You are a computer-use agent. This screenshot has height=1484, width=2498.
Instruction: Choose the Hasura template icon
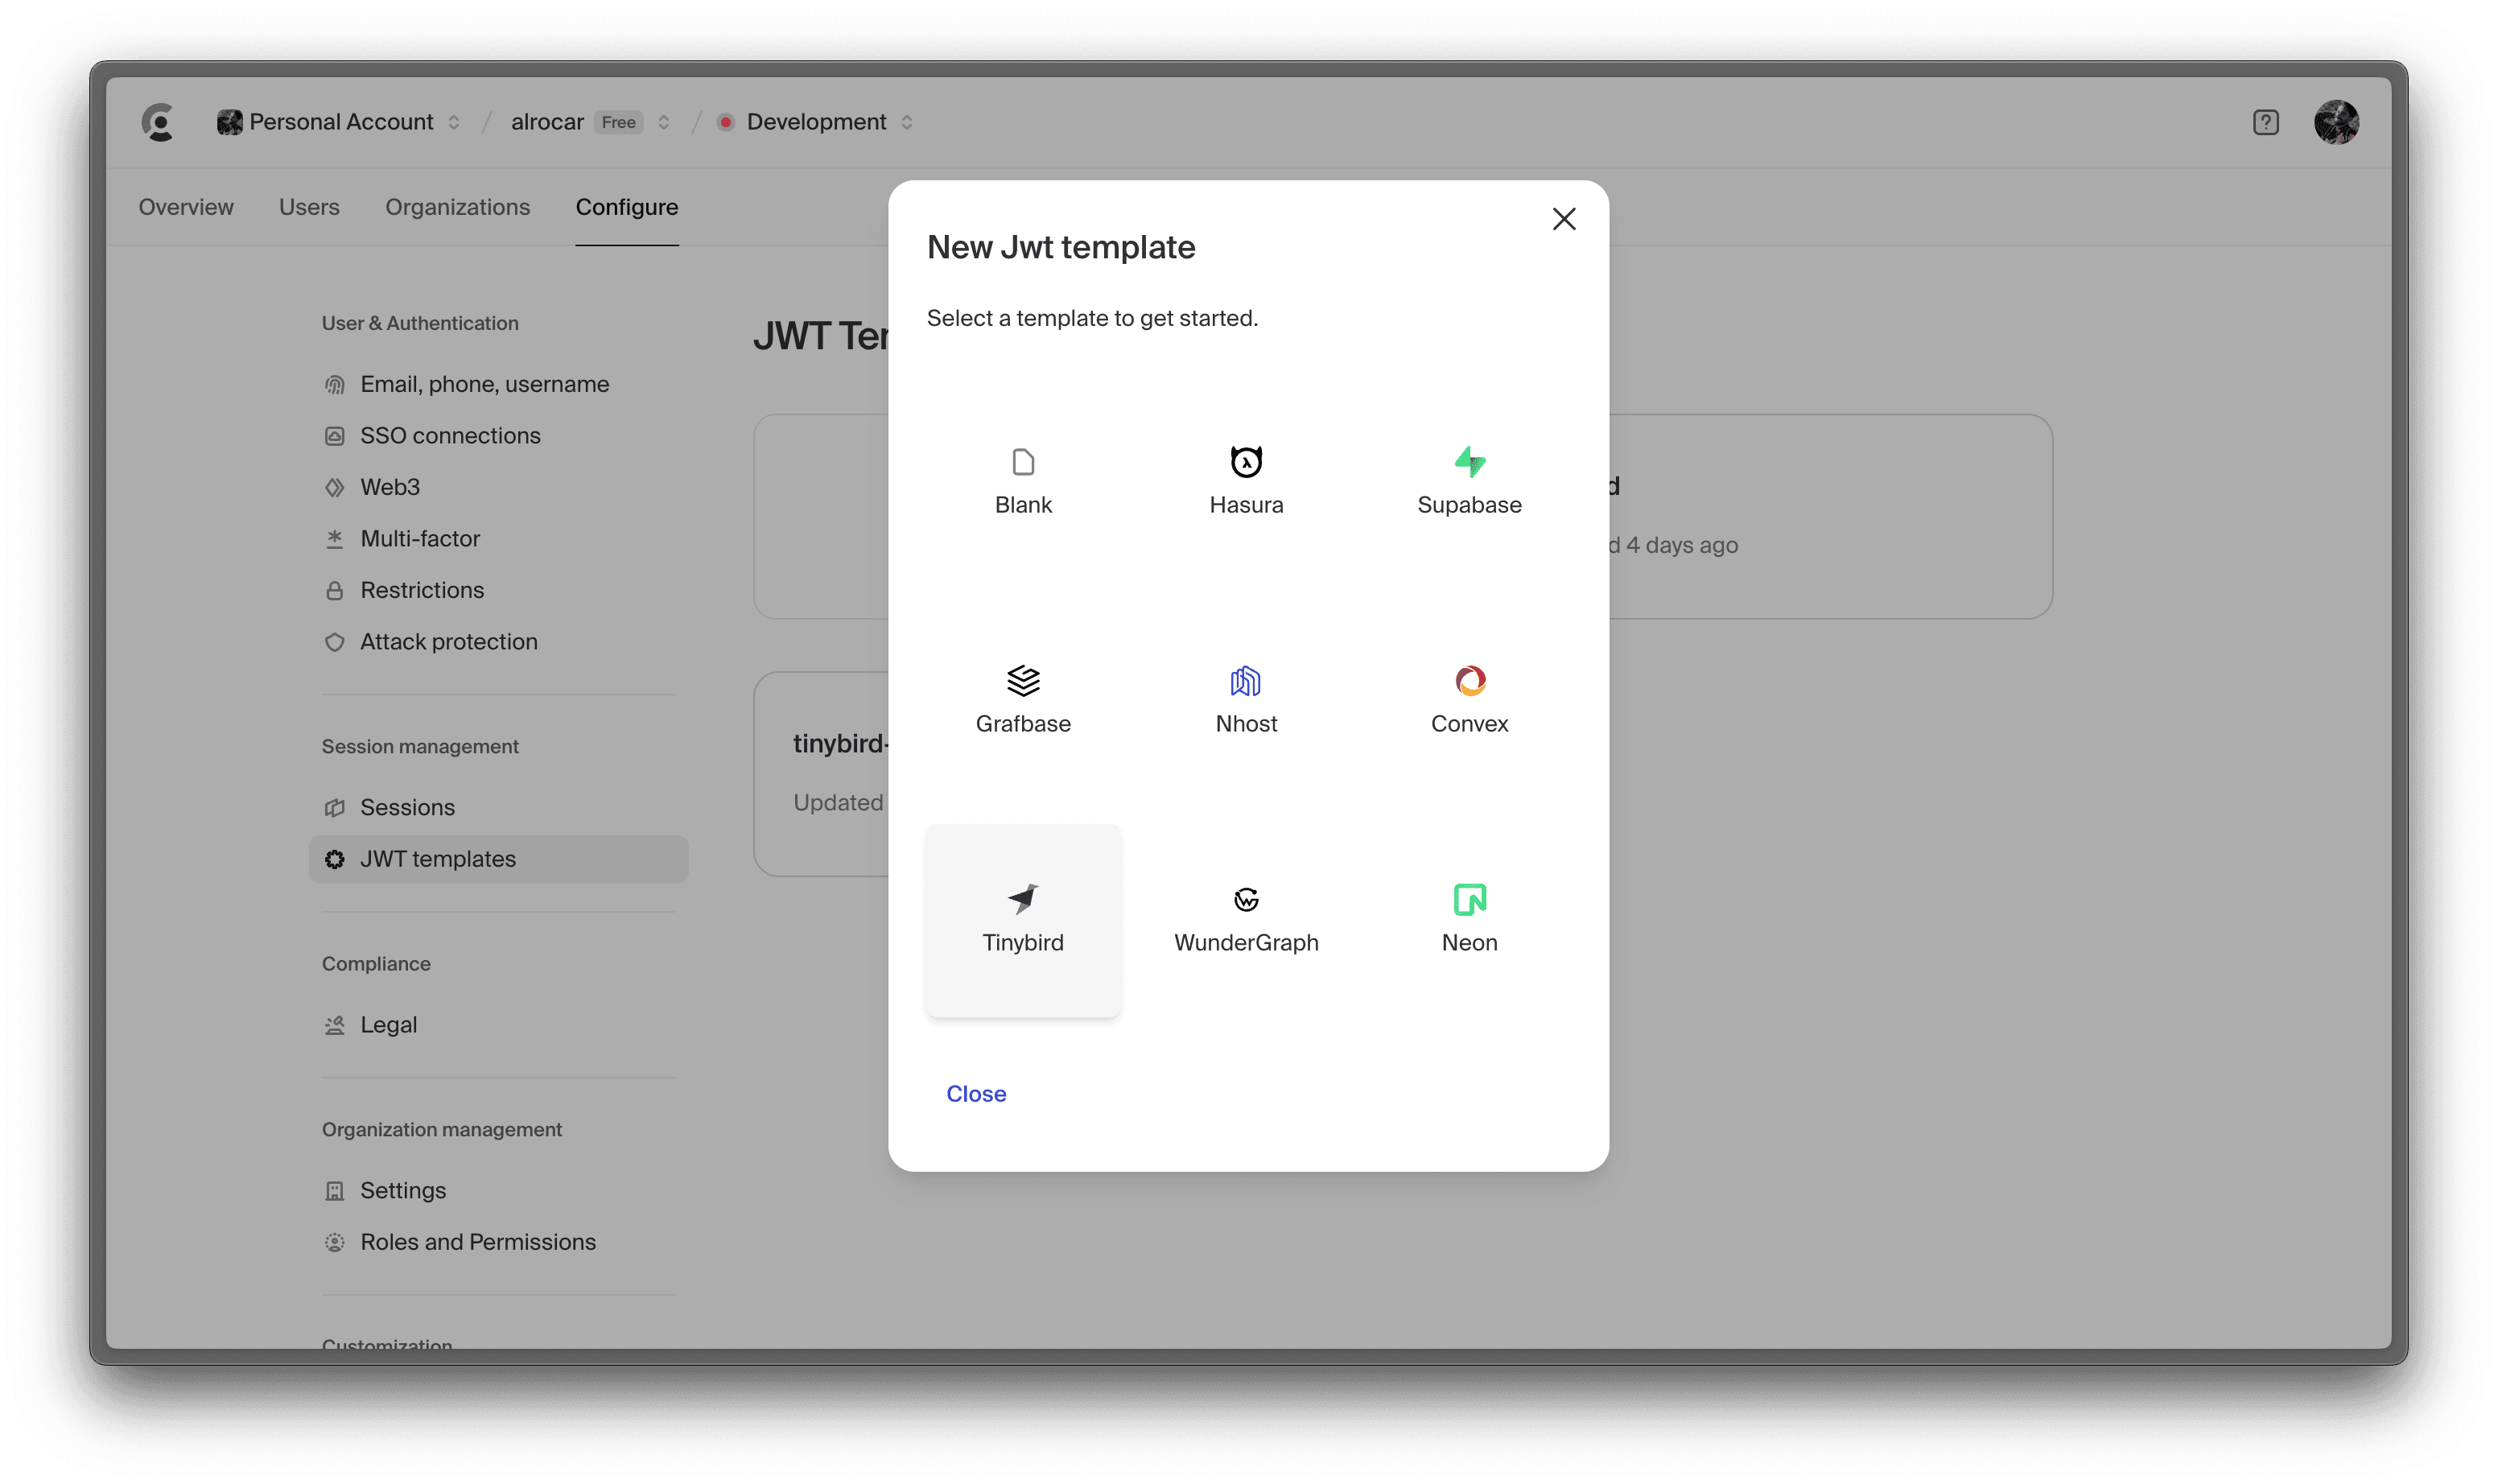pos(1246,461)
